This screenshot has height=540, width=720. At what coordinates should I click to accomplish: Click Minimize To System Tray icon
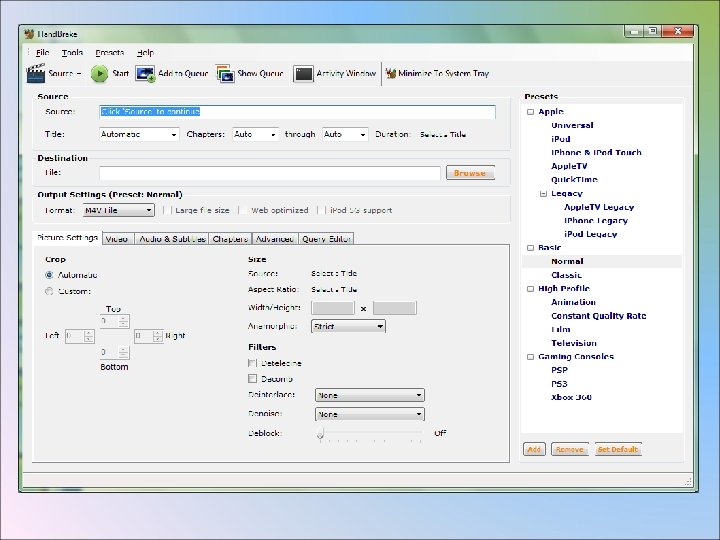pos(391,73)
